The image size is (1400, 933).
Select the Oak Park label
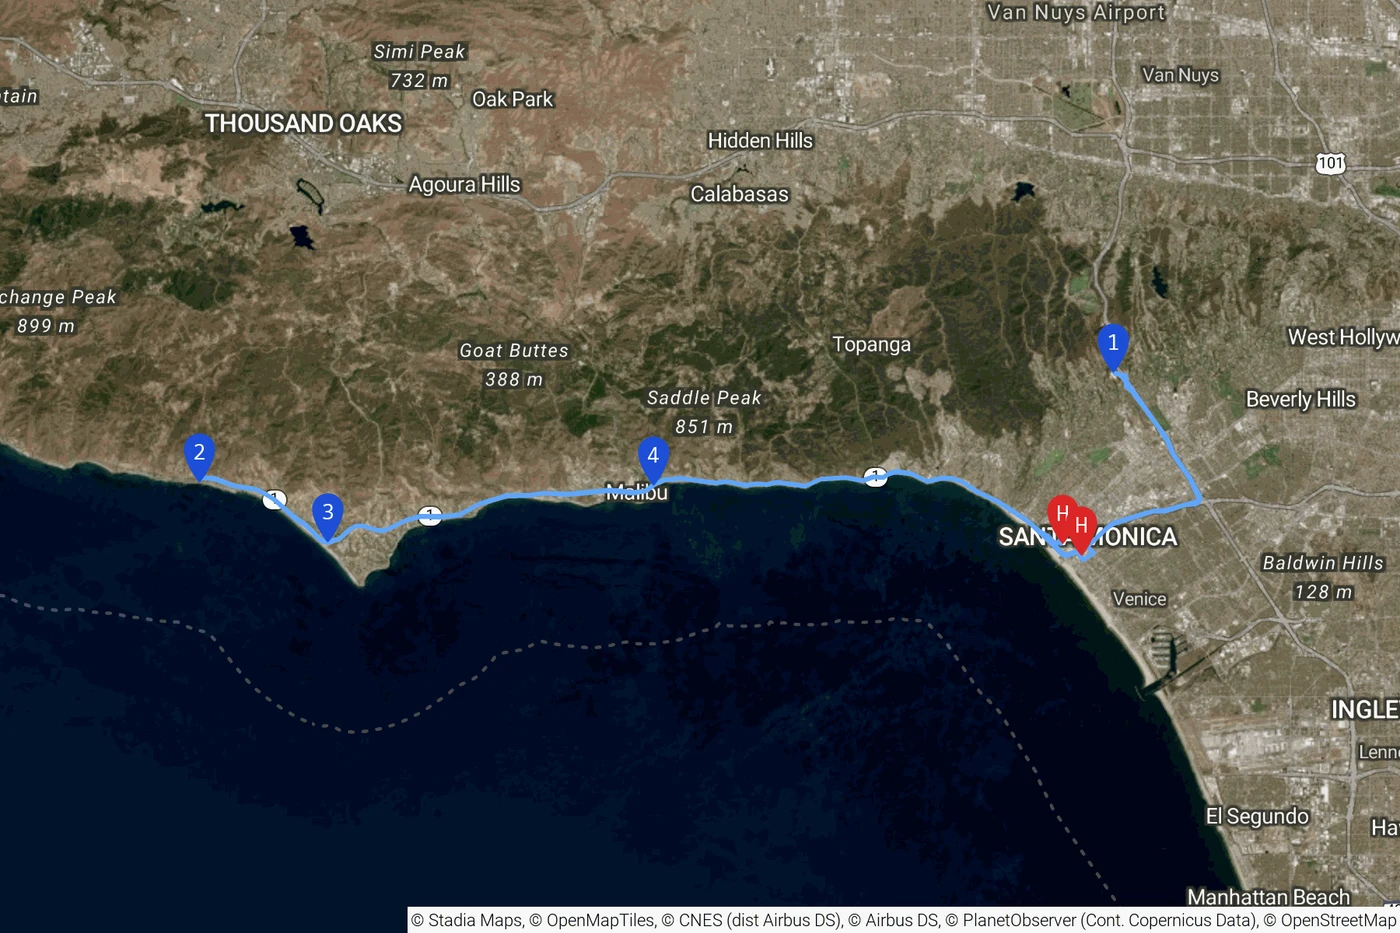(x=512, y=99)
